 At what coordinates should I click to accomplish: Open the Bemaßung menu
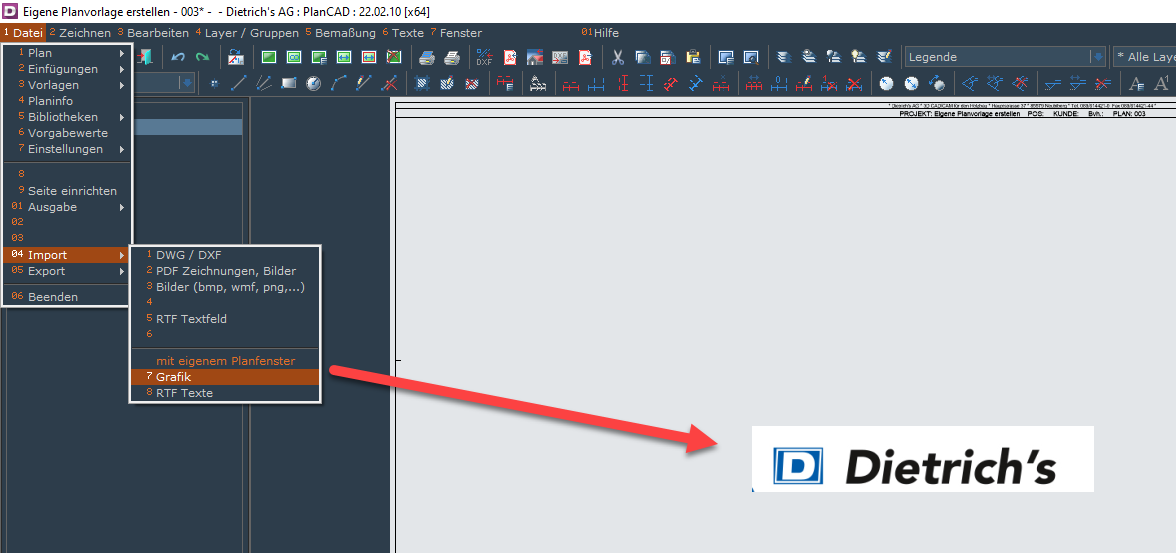point(344,33)
